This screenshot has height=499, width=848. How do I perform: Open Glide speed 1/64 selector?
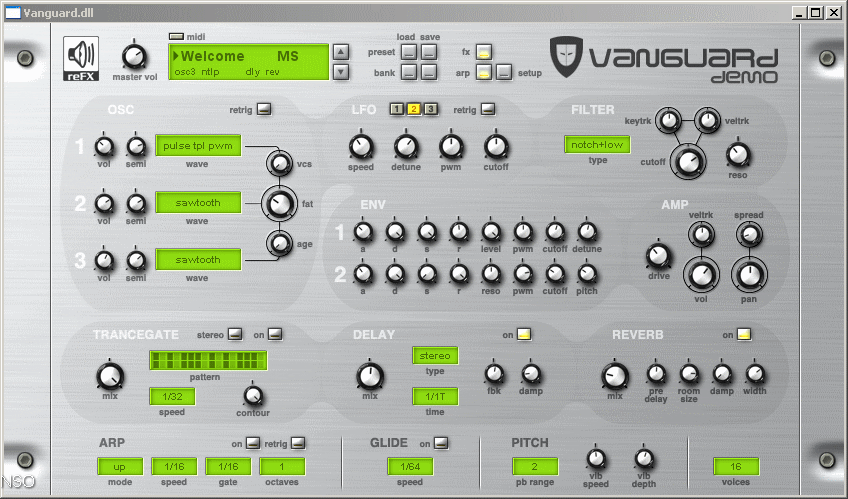tap(410, 467)
